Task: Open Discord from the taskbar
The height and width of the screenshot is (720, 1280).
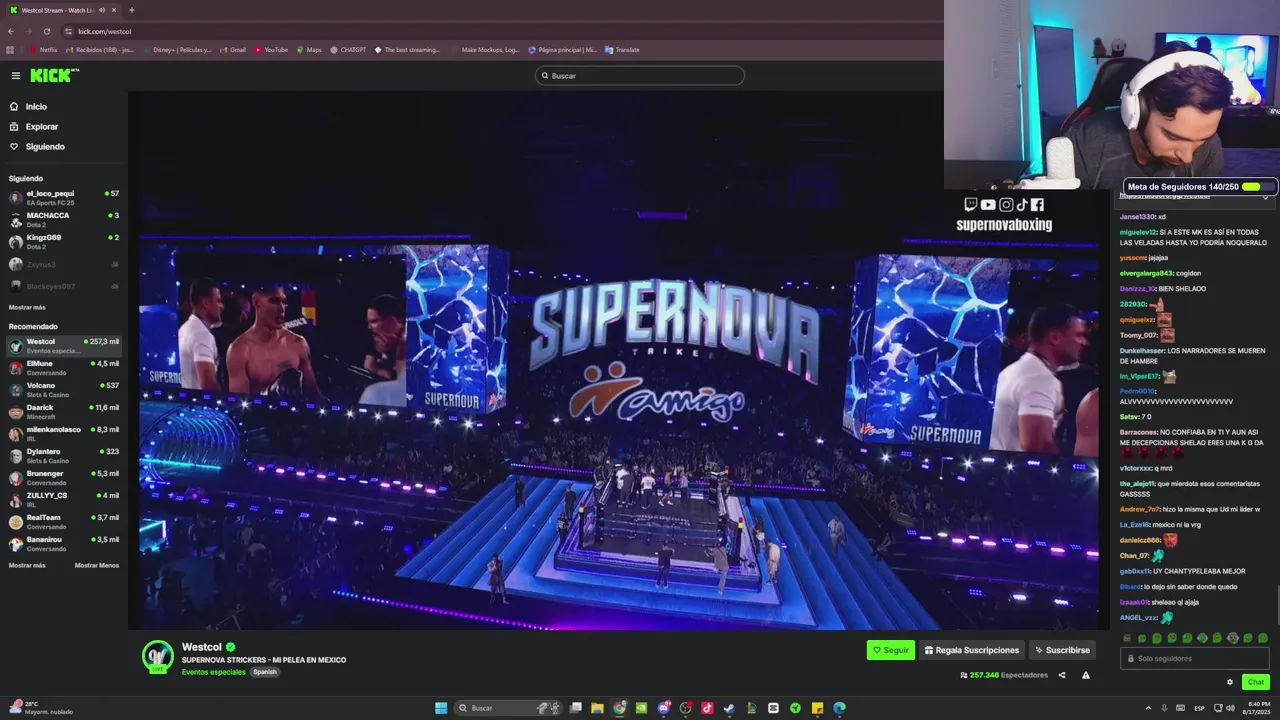Action: coord(663,708)
